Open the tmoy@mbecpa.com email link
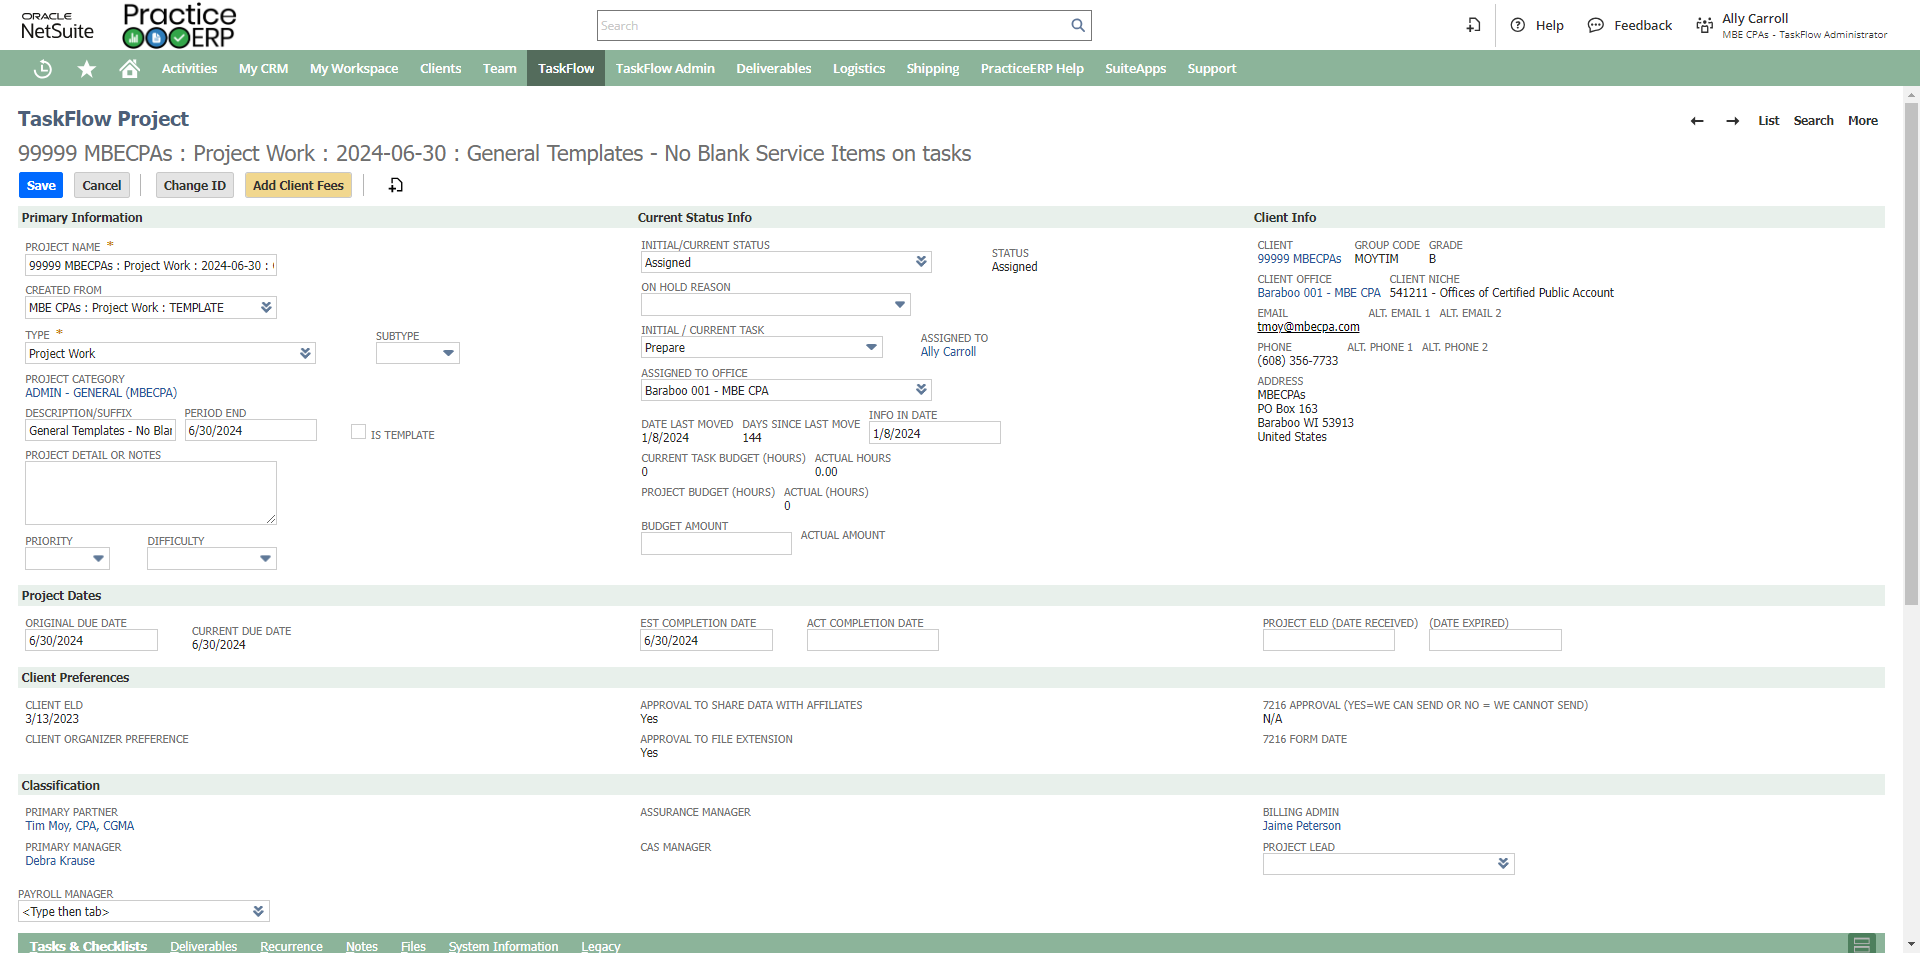Screen dimensions: 1920x953 click(x=1308, y=327)
